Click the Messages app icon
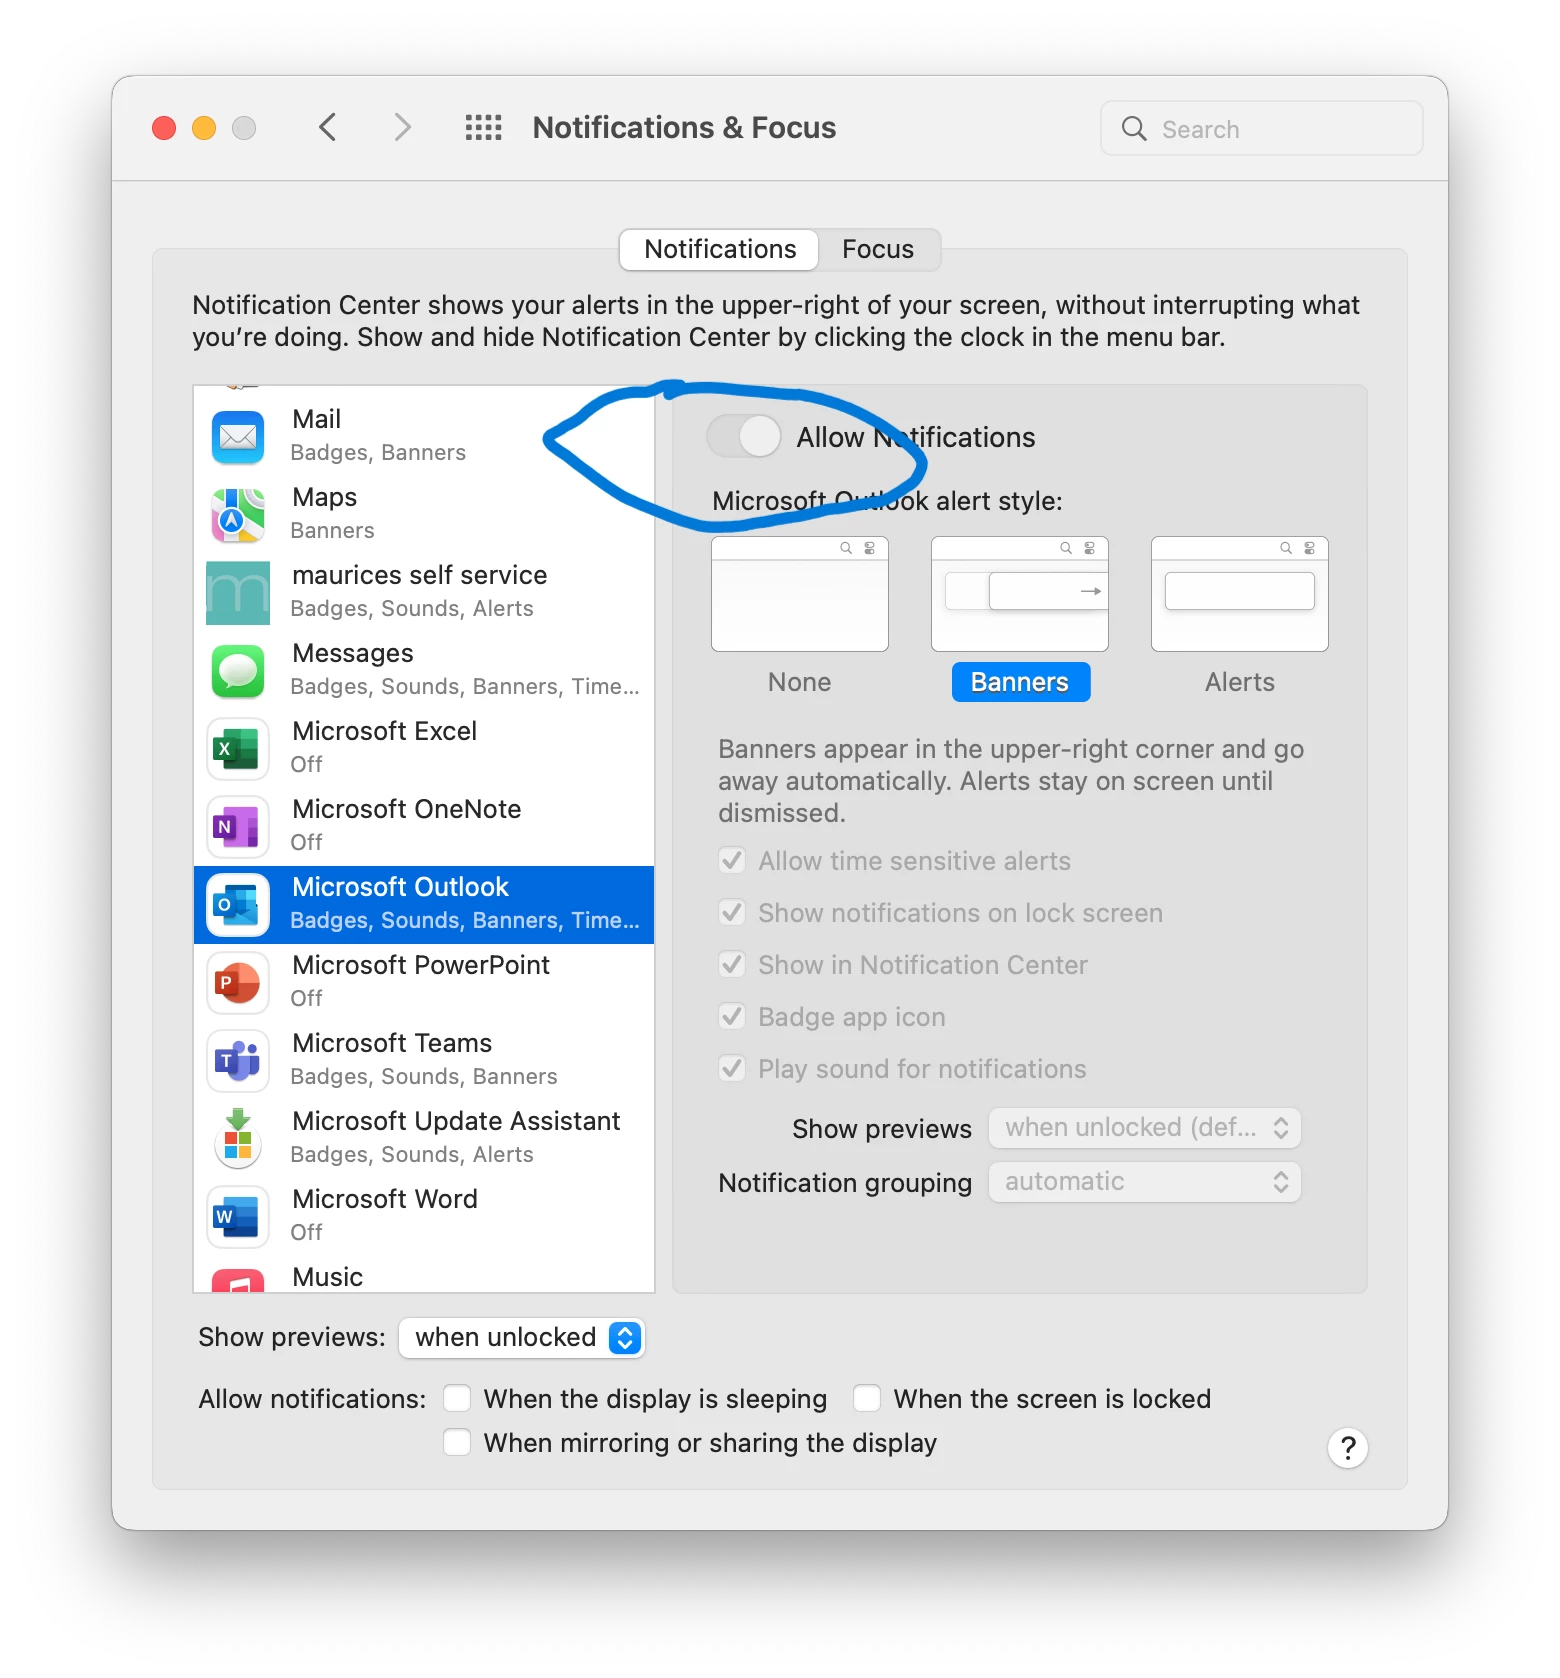Viewport: 1560px width, 1678px height. [x=238, y=671]
